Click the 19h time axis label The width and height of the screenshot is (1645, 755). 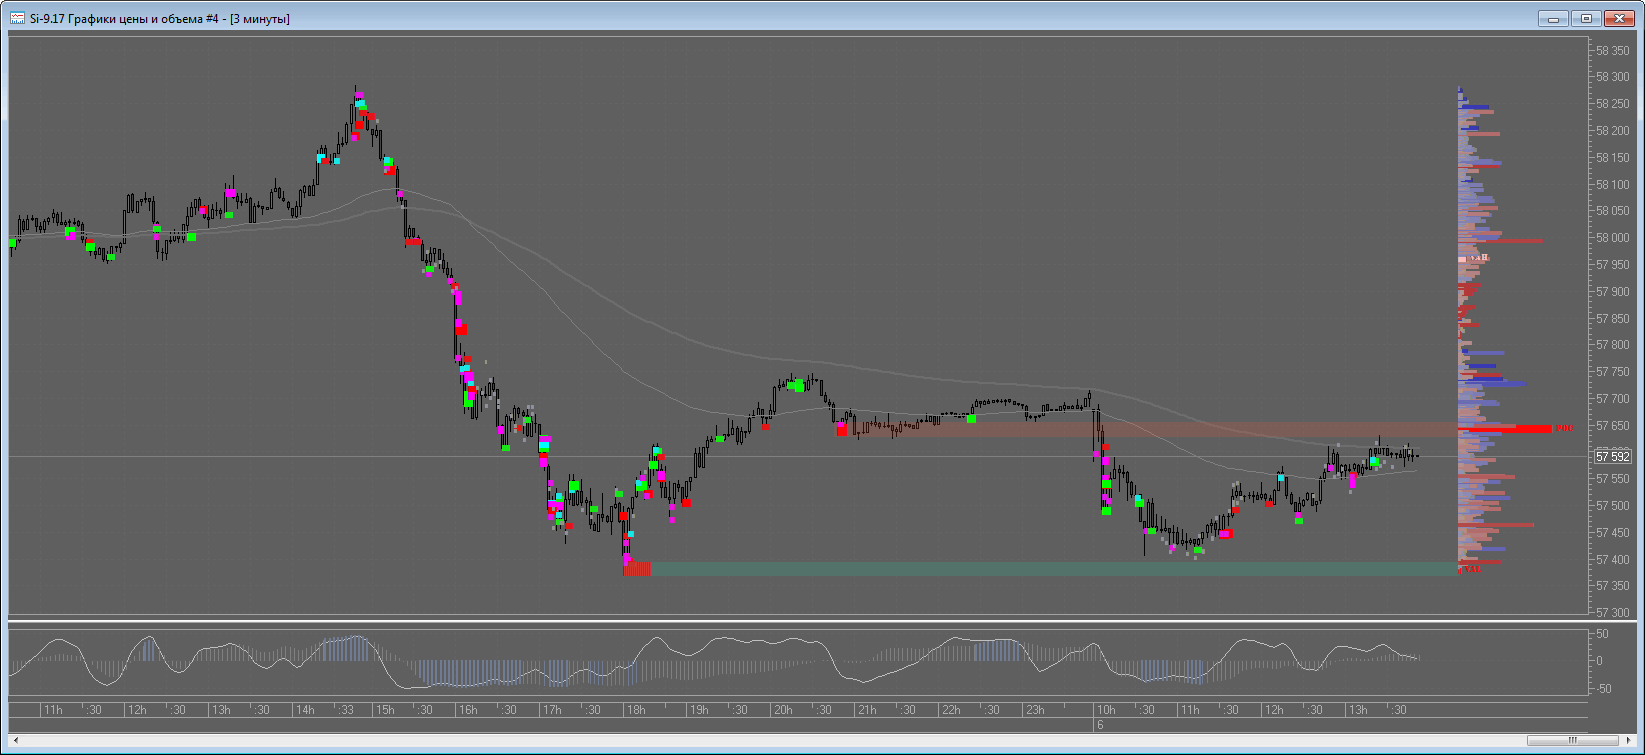point(698,710)
